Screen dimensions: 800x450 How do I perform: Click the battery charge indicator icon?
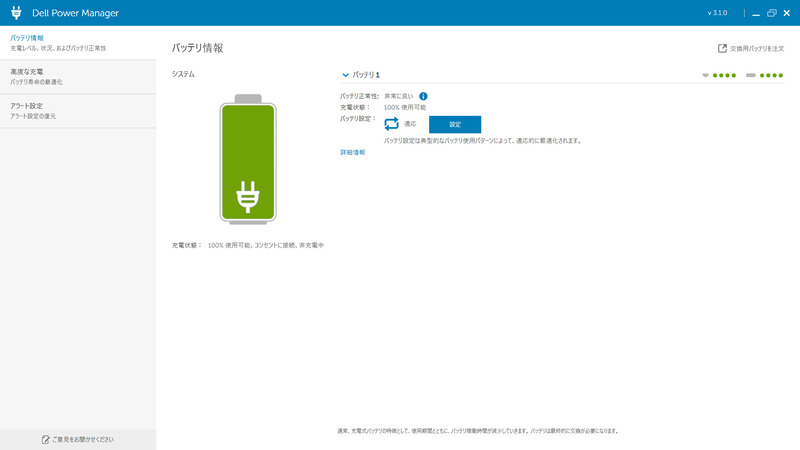[x=751, y=75]
